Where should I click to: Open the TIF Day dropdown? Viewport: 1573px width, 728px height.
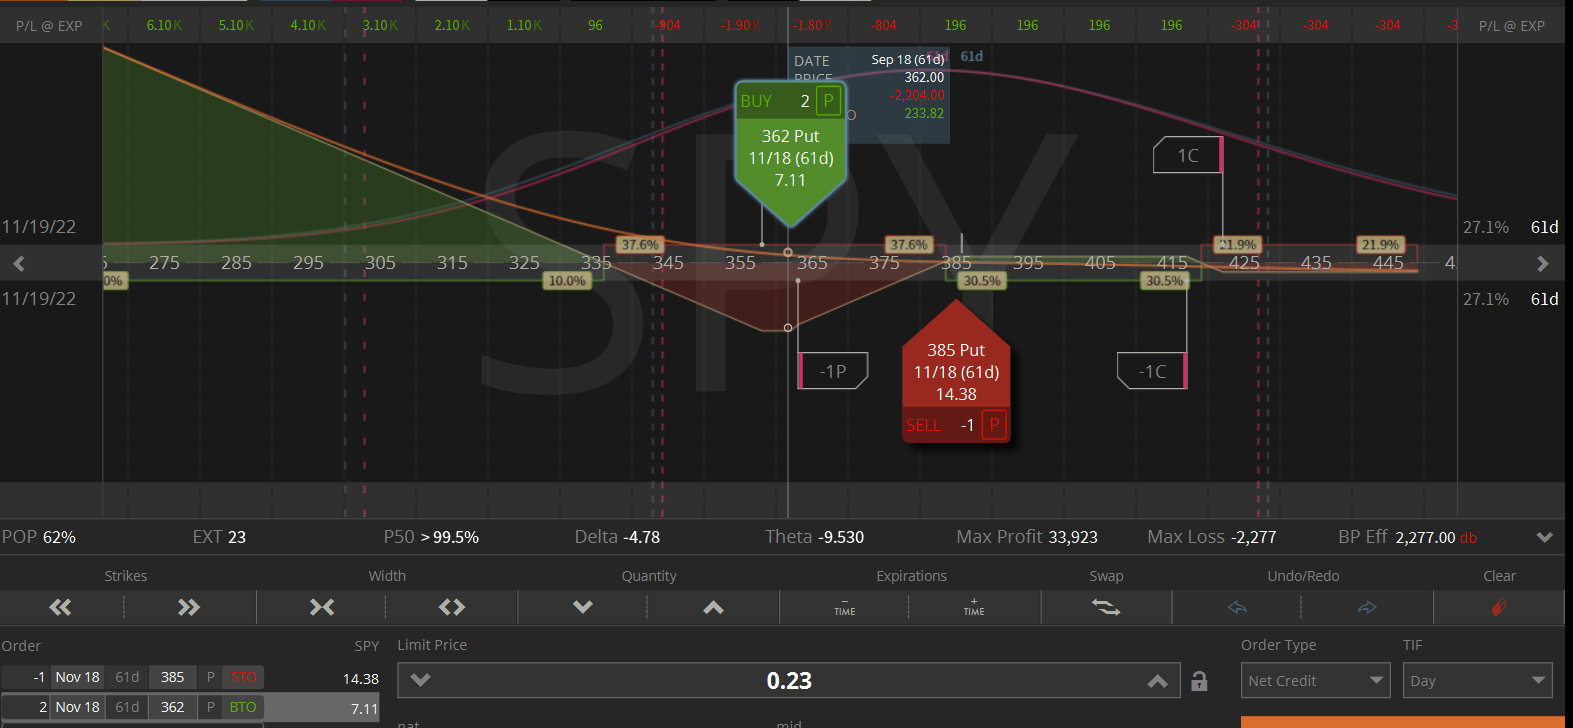tap(1477, 681)
